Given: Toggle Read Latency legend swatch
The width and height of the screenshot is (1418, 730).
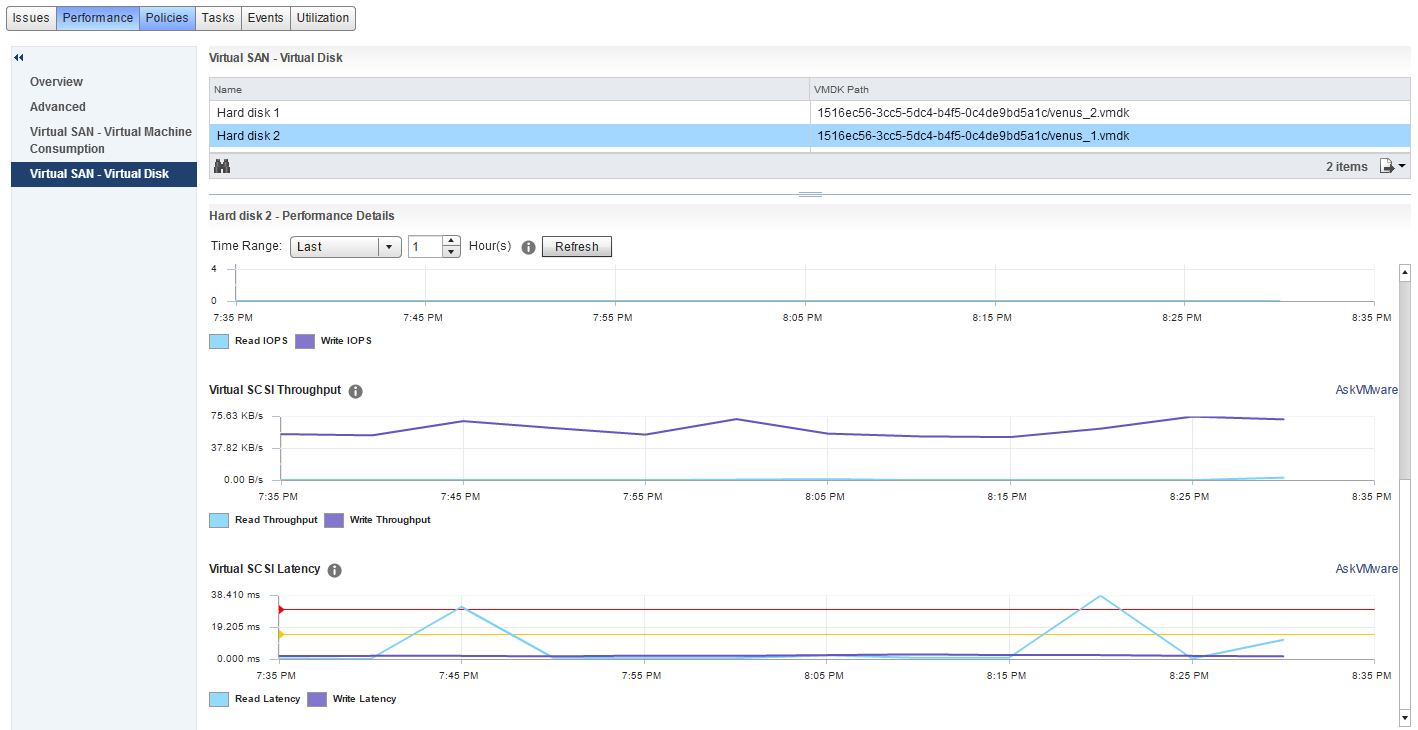Looking at the screenshot, I should 219,699.
